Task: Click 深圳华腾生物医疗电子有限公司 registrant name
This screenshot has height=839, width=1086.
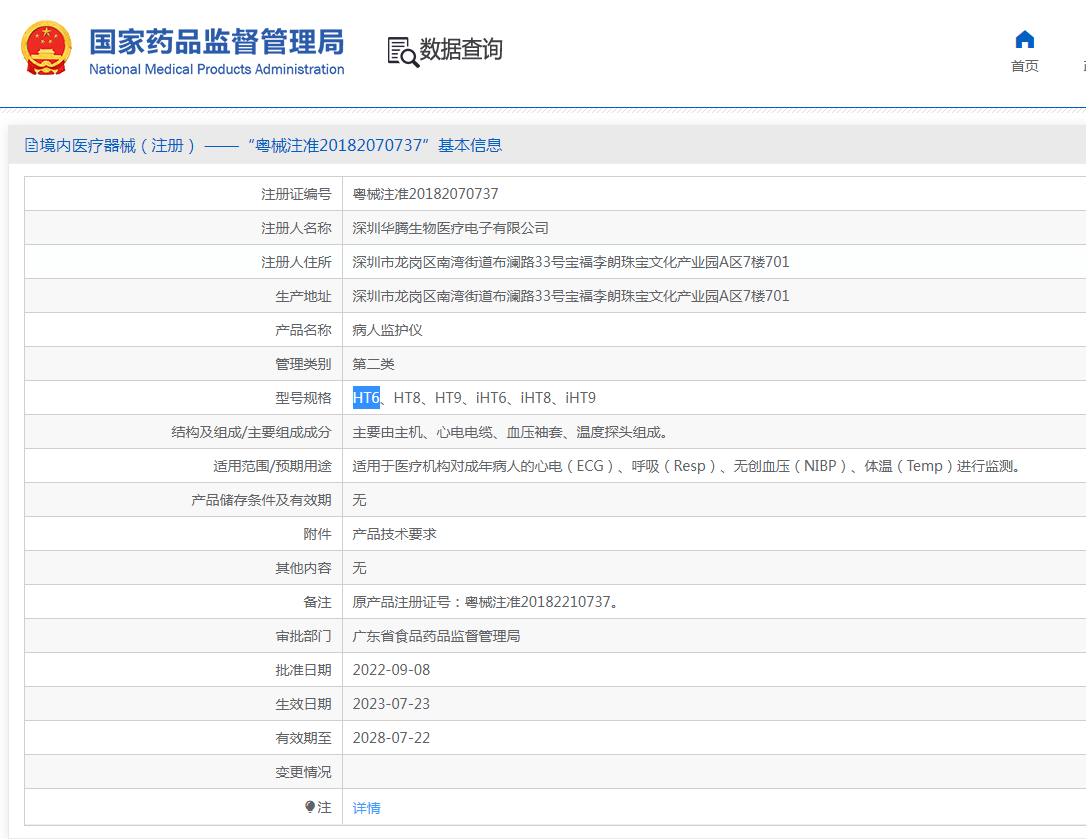Action: (450, 228)
